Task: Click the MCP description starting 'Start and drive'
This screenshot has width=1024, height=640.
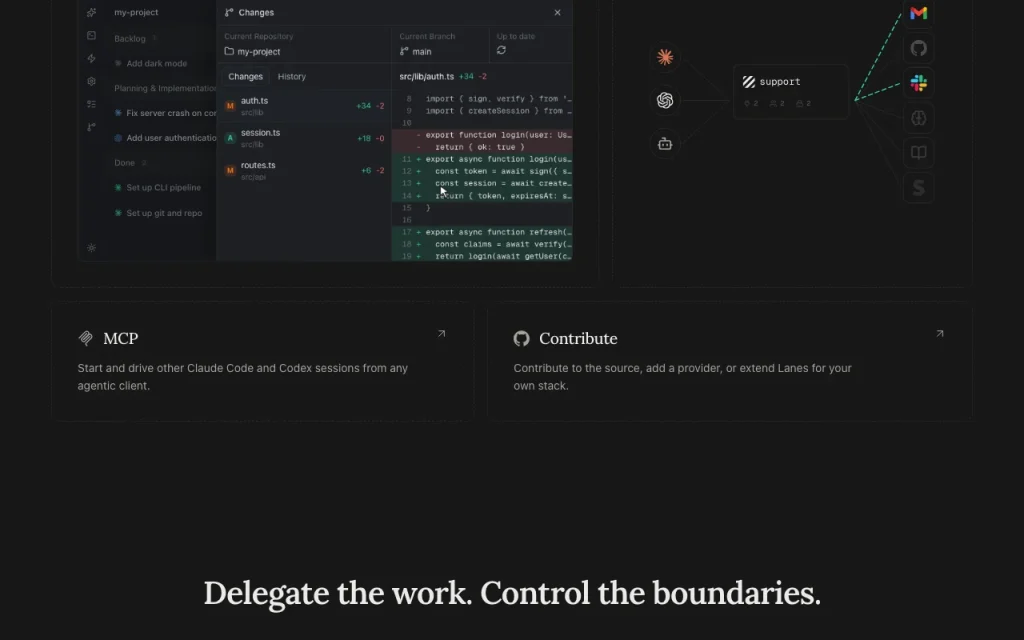Action: pyautogui.click(x=242, y=377)
